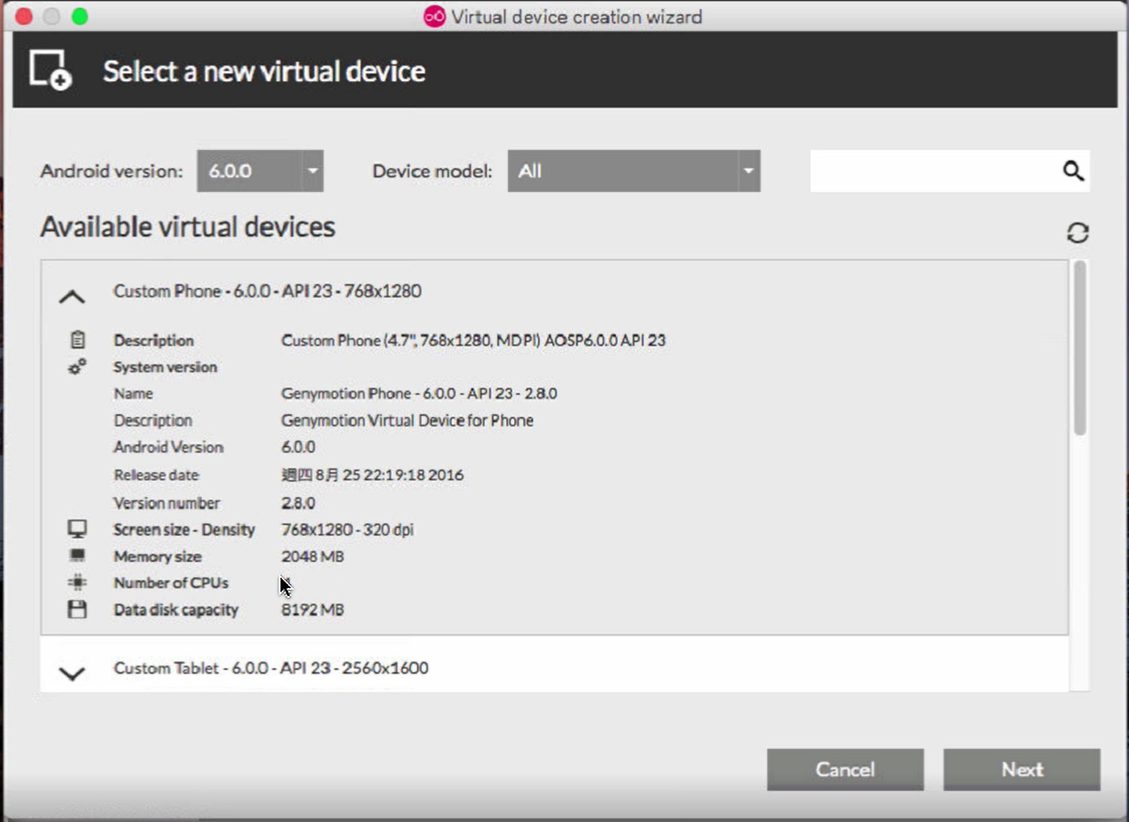The image size is (1129, 822).
Task: Click the Number of CPUs label
Action: coord(171,583)
